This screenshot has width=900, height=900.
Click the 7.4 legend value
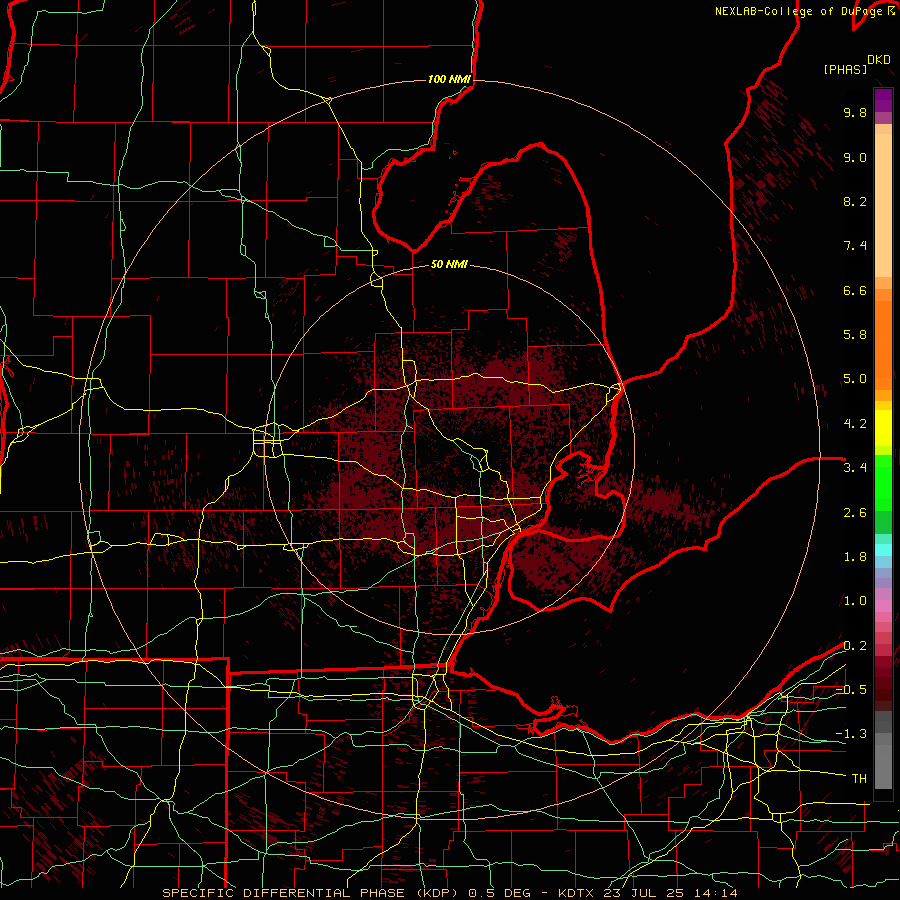855,246
